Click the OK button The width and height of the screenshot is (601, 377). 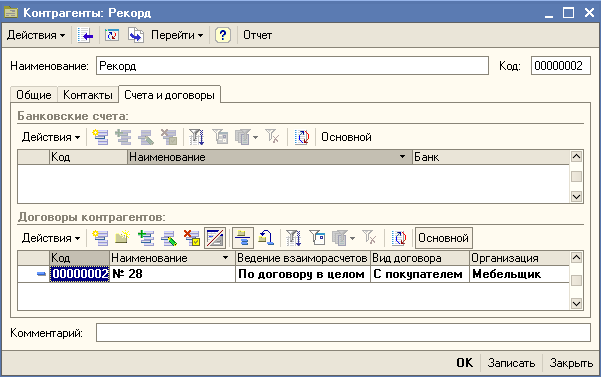pos(465,363)
